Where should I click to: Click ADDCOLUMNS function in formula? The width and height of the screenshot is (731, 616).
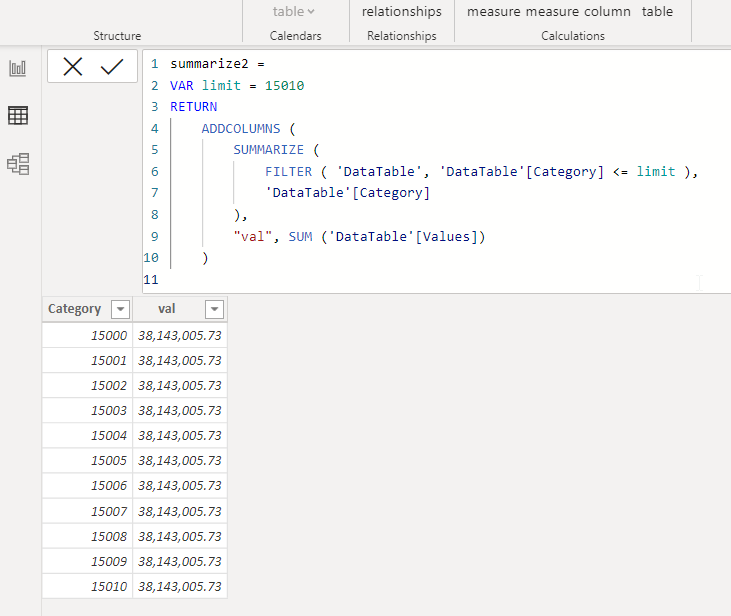(241, 129)
